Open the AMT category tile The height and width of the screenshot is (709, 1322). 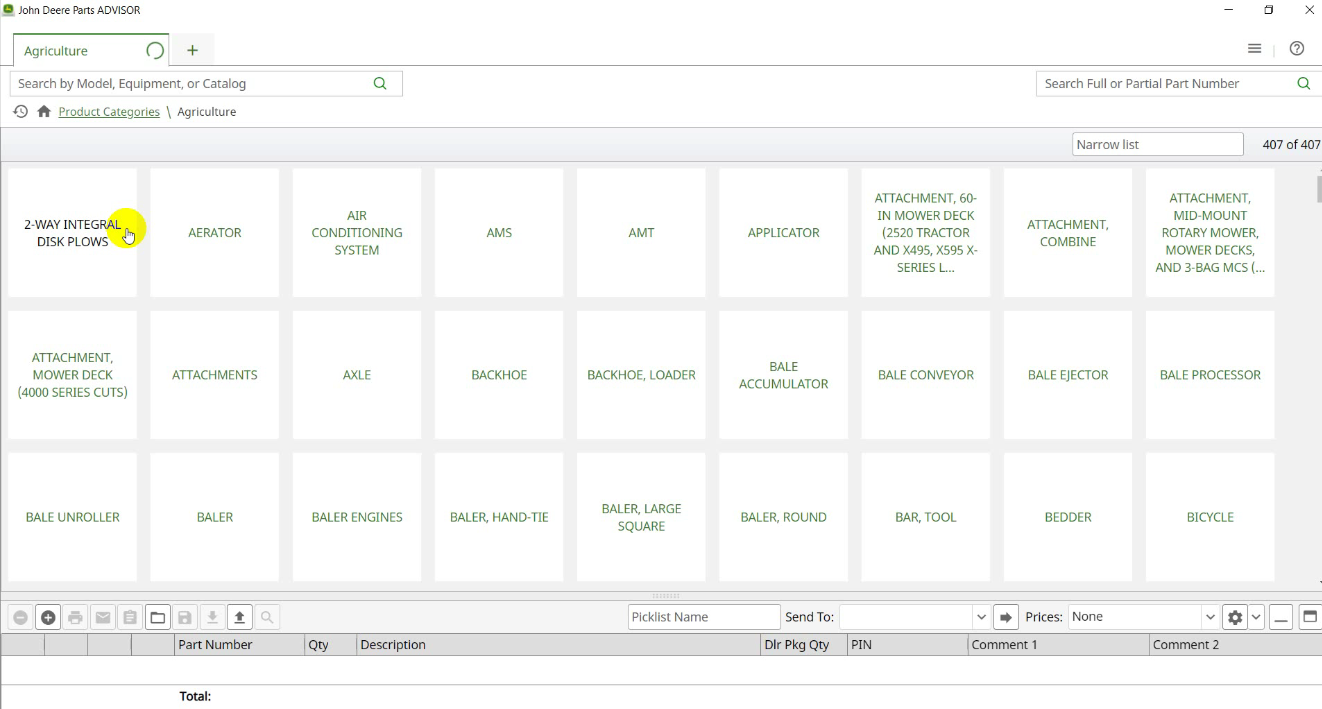point(641,233)
